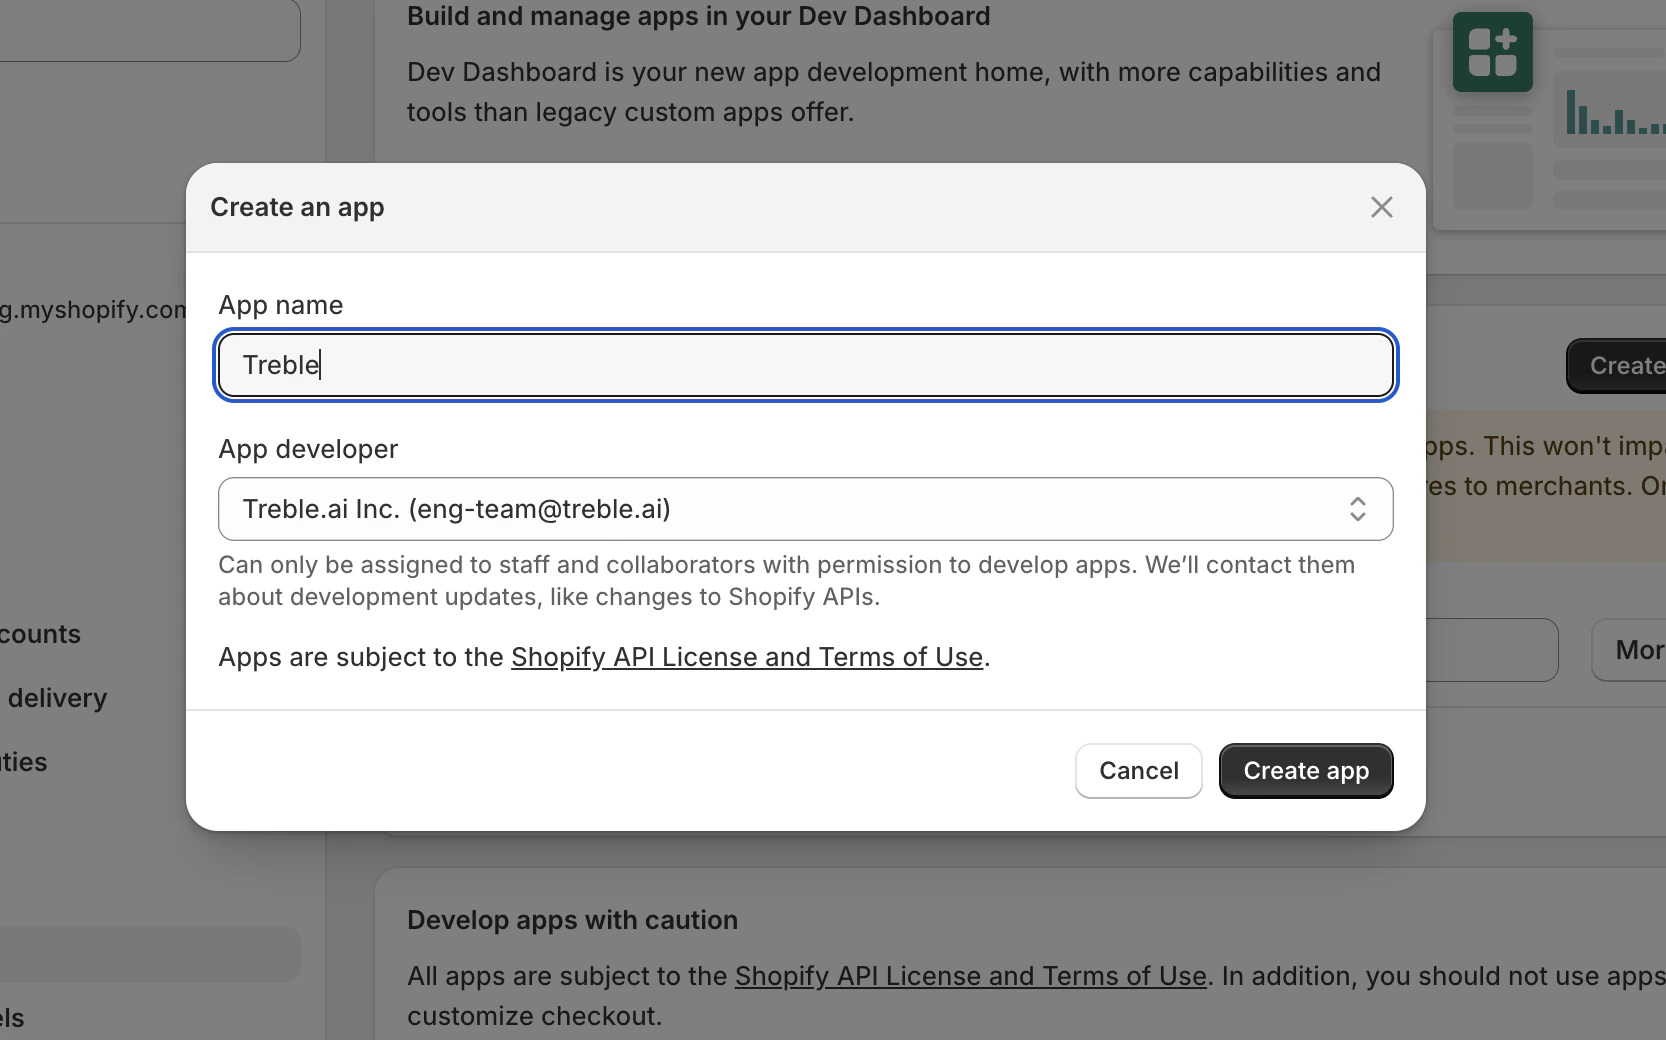The width and height of the screenshot is (1666, 1040).
Task: Click the 'Create an app' dialog title
Action: pyautogui.click(x=297, y=207)
